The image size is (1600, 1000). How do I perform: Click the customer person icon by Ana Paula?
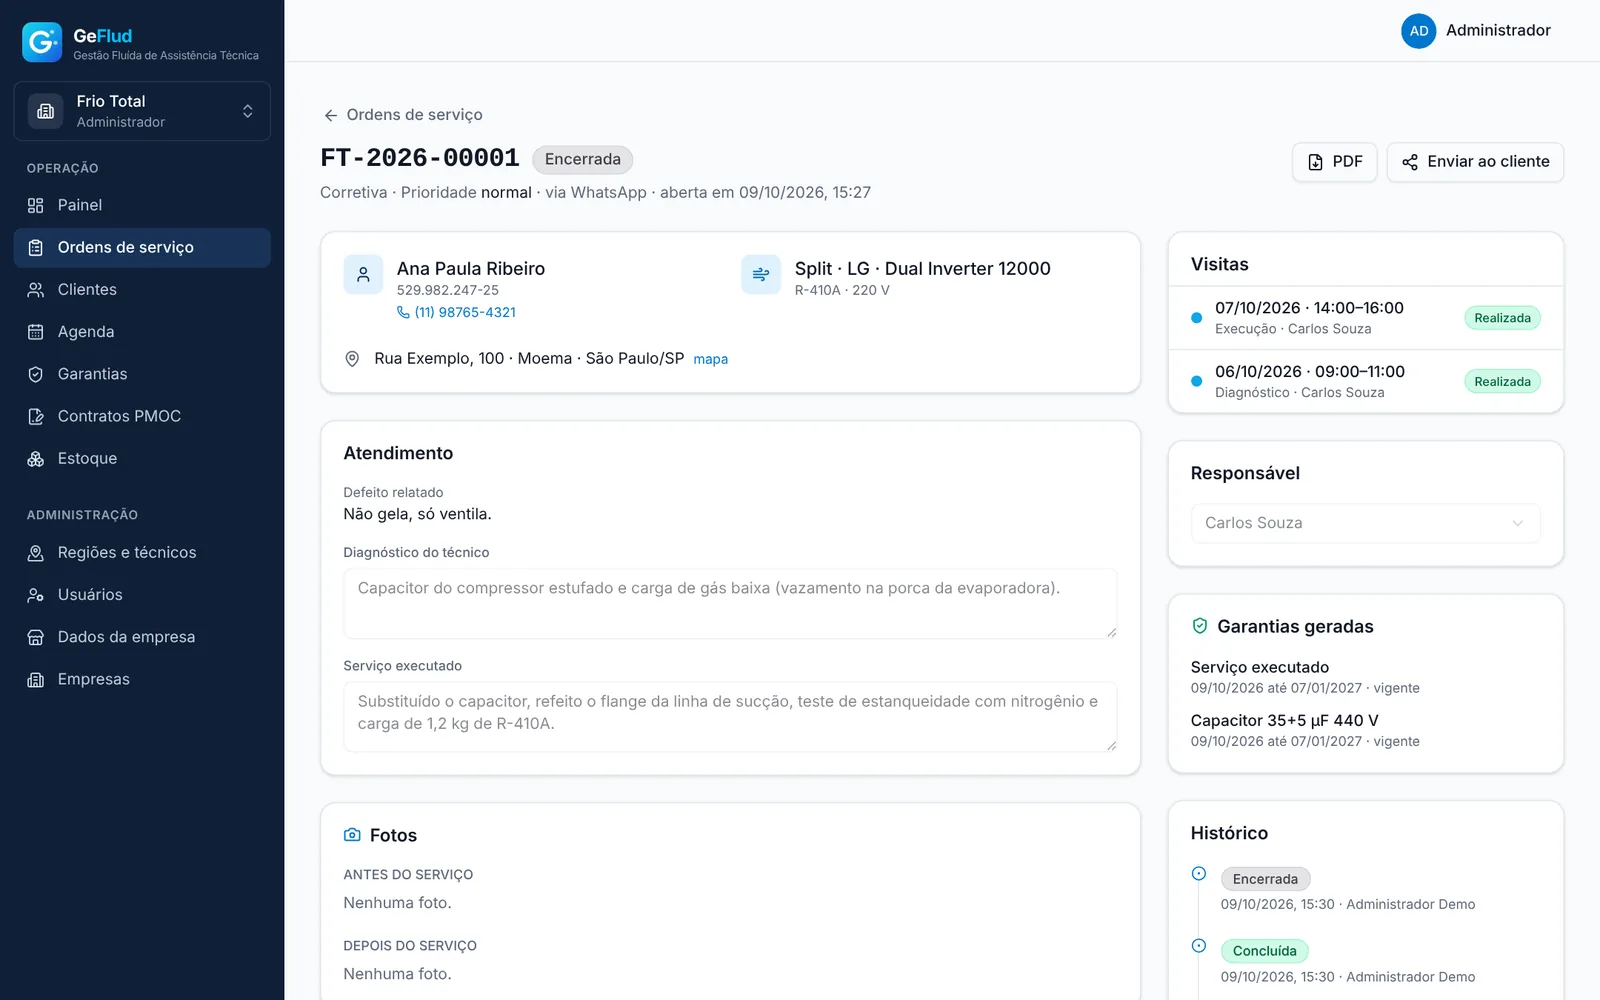point(363,274)
